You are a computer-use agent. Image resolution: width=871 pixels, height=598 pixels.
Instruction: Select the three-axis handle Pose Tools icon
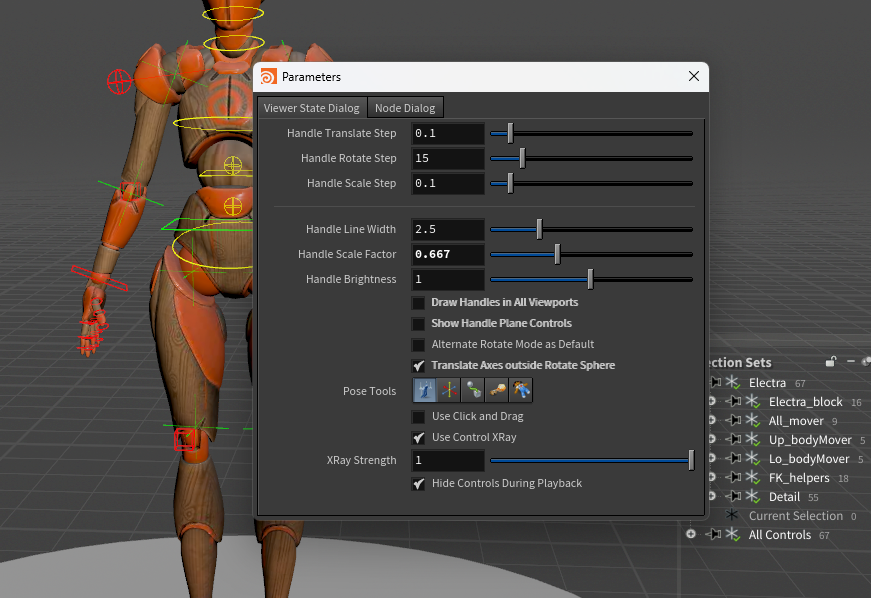[x=449, y=390]
